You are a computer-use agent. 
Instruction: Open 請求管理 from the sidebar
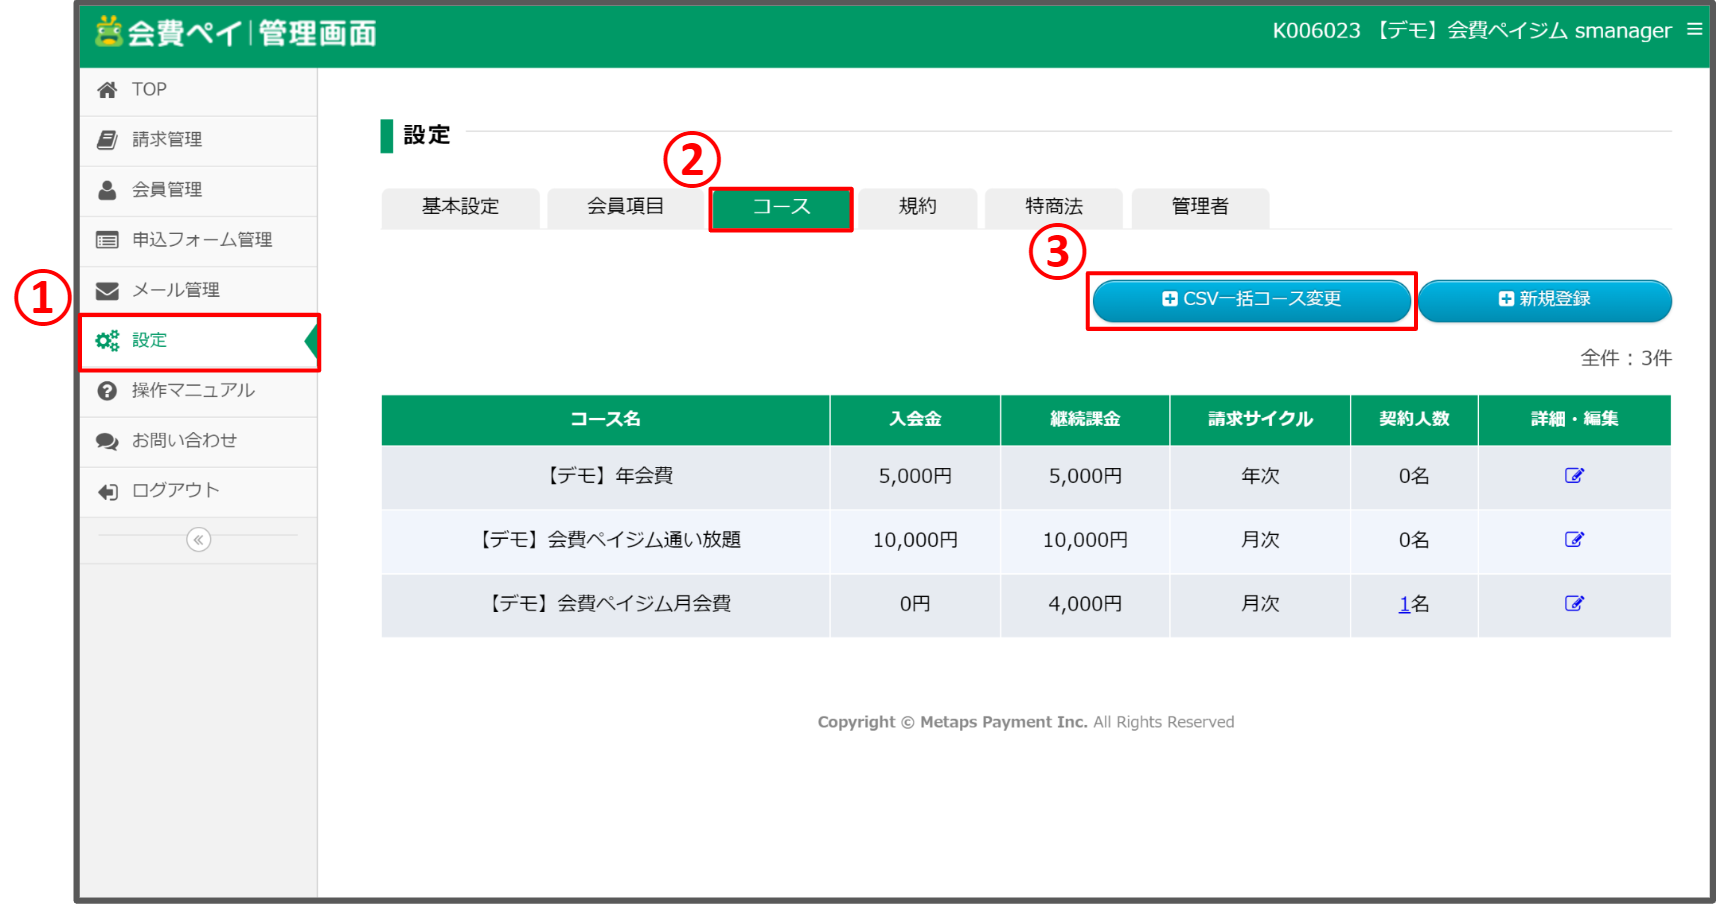[166, 140]
